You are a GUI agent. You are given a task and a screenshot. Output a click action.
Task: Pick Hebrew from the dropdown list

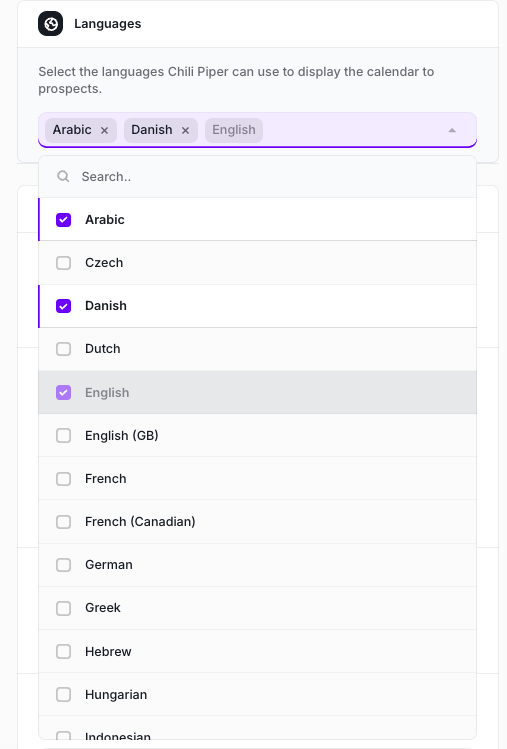point(258,652)
